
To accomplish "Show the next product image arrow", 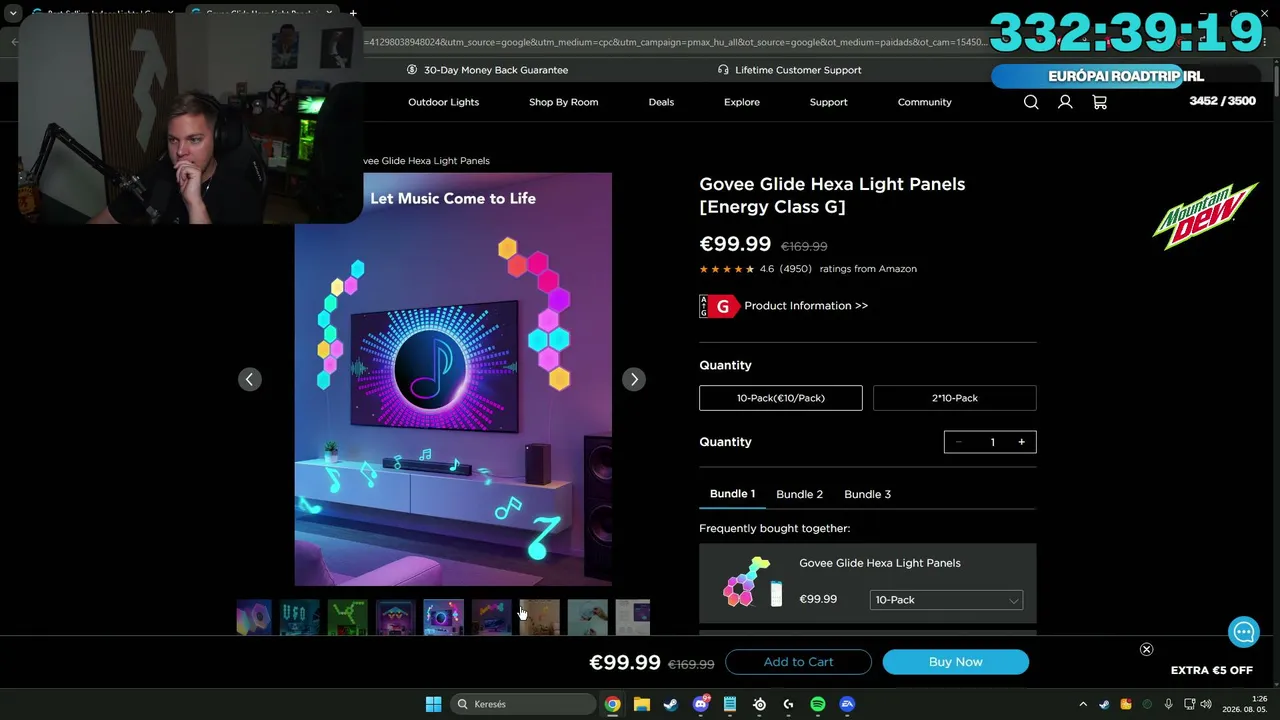I will pos(634,379).
